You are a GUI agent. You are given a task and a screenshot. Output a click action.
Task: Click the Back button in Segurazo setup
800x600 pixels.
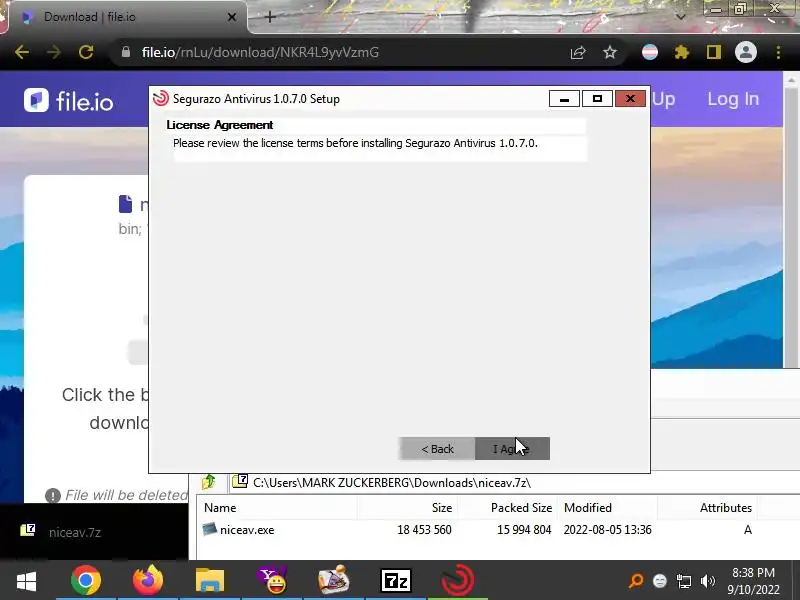[437, 449]
